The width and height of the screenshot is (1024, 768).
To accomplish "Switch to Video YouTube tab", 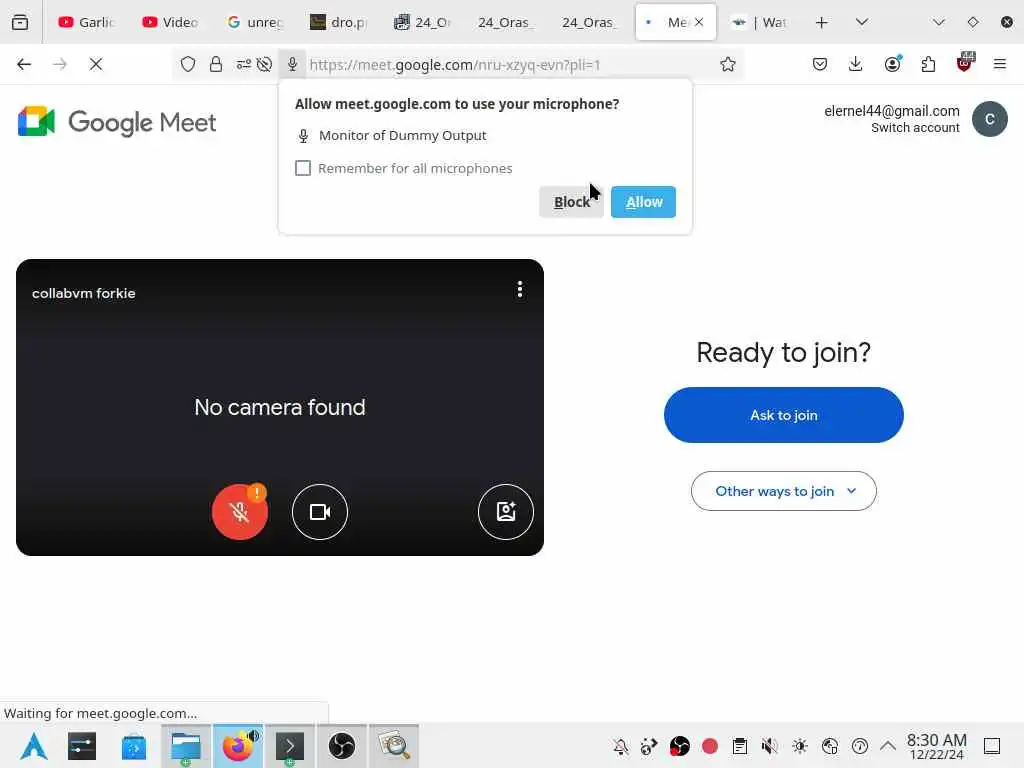I will (170, 22).
